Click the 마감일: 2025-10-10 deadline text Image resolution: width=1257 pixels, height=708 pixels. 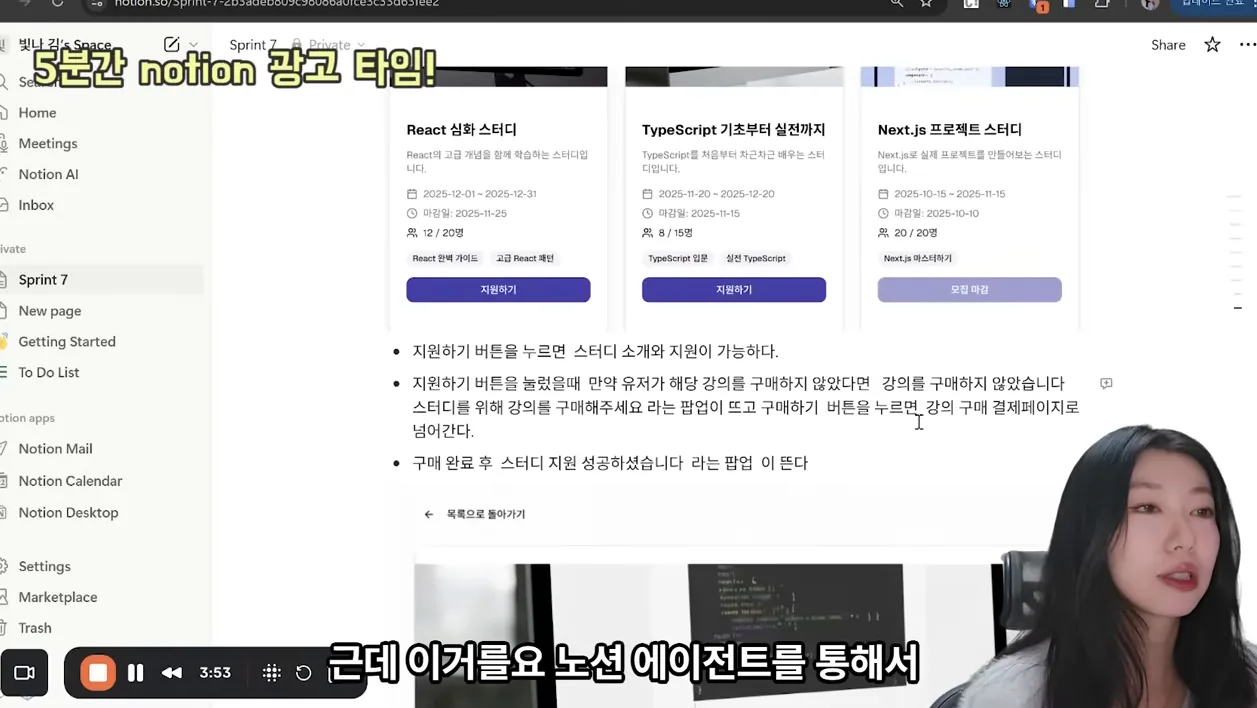936,214
